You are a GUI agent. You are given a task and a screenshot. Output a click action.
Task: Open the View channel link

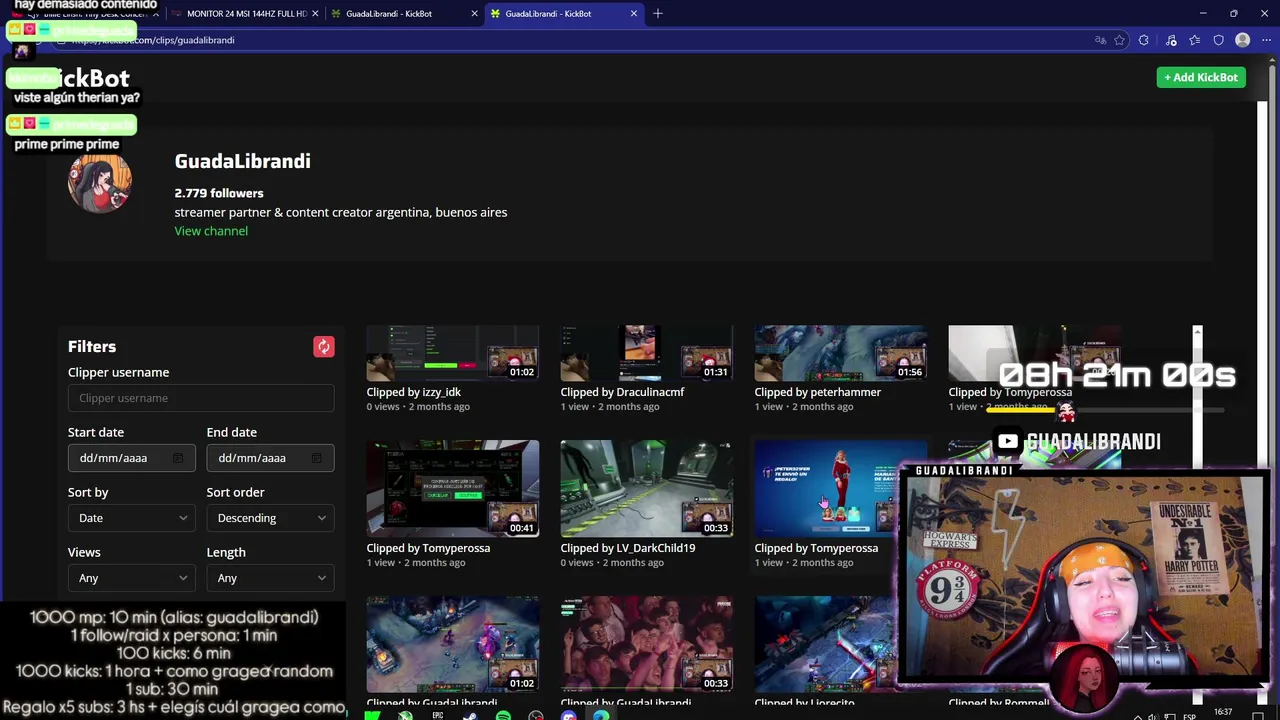(x=211, y=231)
